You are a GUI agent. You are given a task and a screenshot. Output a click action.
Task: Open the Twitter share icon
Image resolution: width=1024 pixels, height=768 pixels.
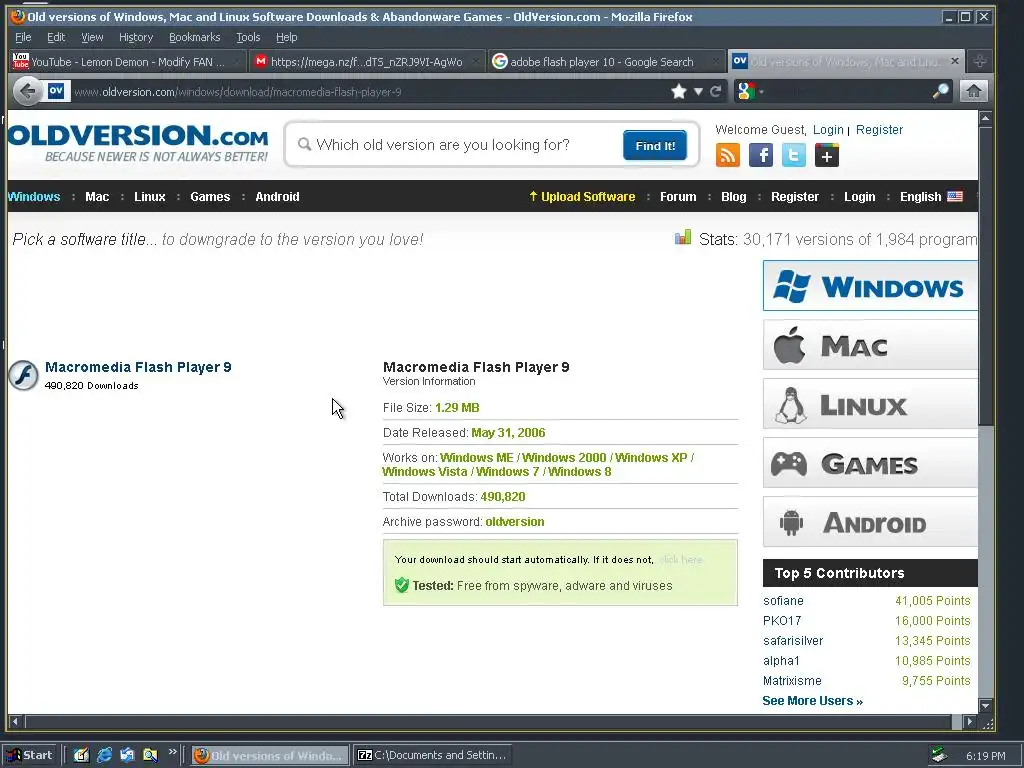click(x=793, y=155)
